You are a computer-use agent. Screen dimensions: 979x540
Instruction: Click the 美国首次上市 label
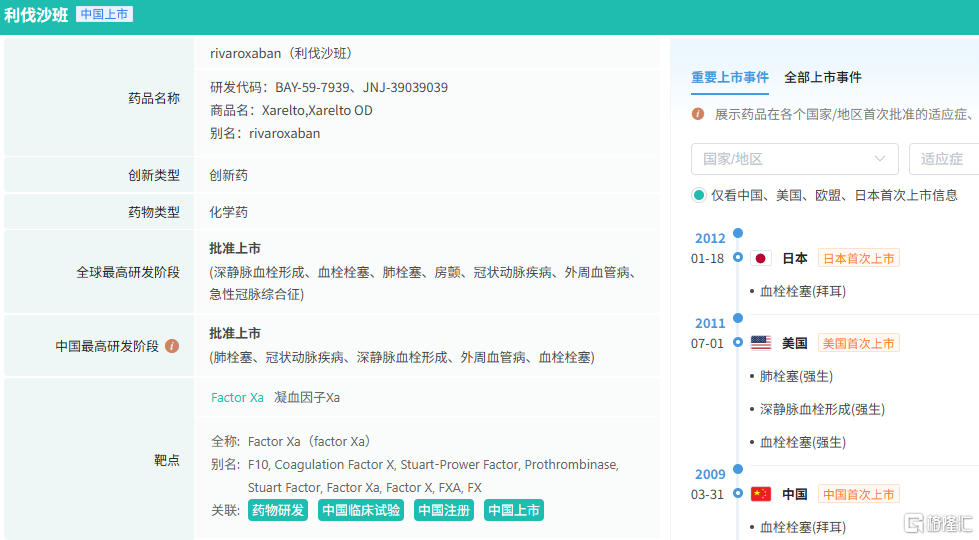[858, 343]
